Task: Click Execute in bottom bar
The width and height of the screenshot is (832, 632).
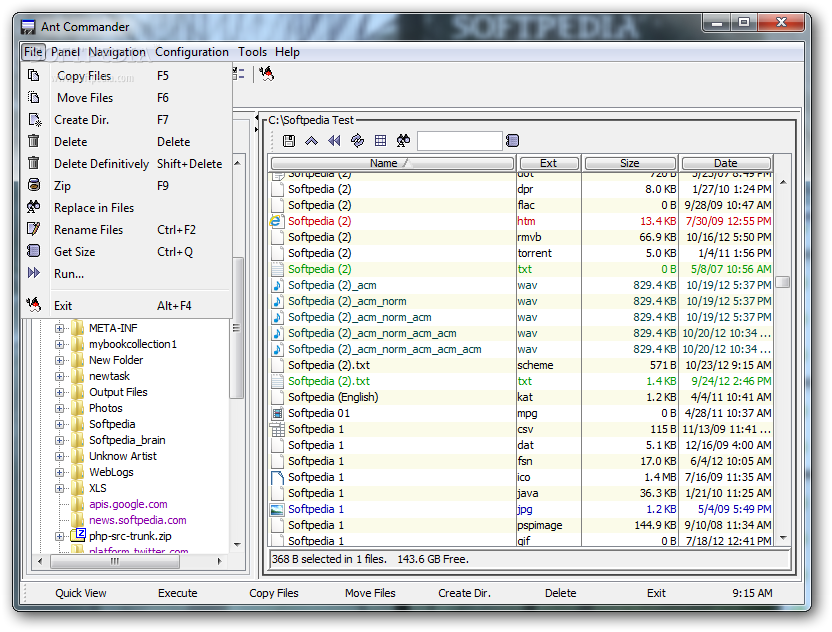Action: click(177, 593)
